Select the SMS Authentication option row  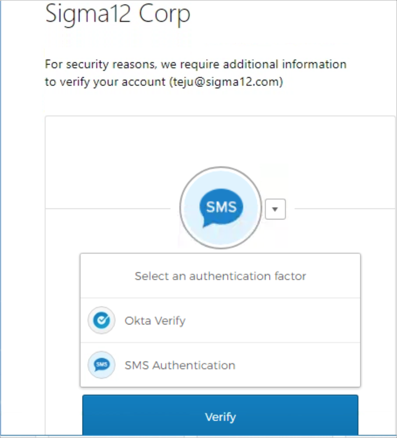220,365
